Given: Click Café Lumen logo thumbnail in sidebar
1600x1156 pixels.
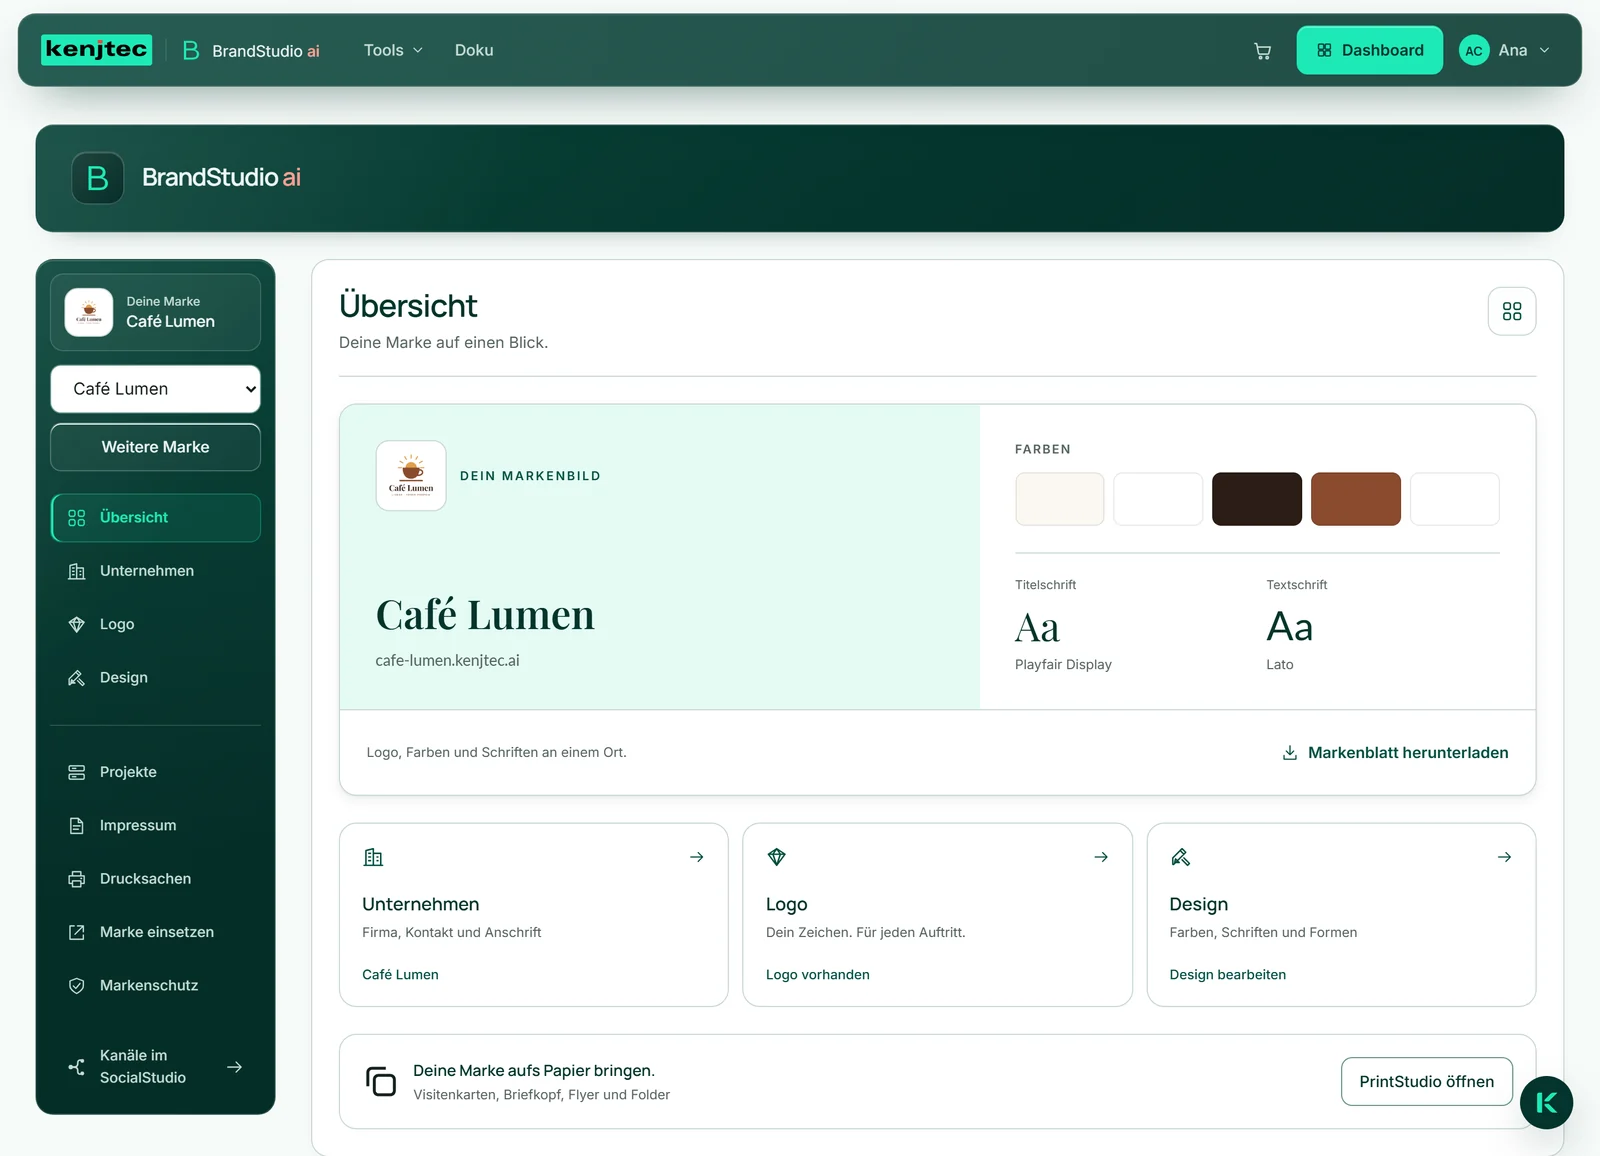Looking at the screenshot, I should pos(89,313).
